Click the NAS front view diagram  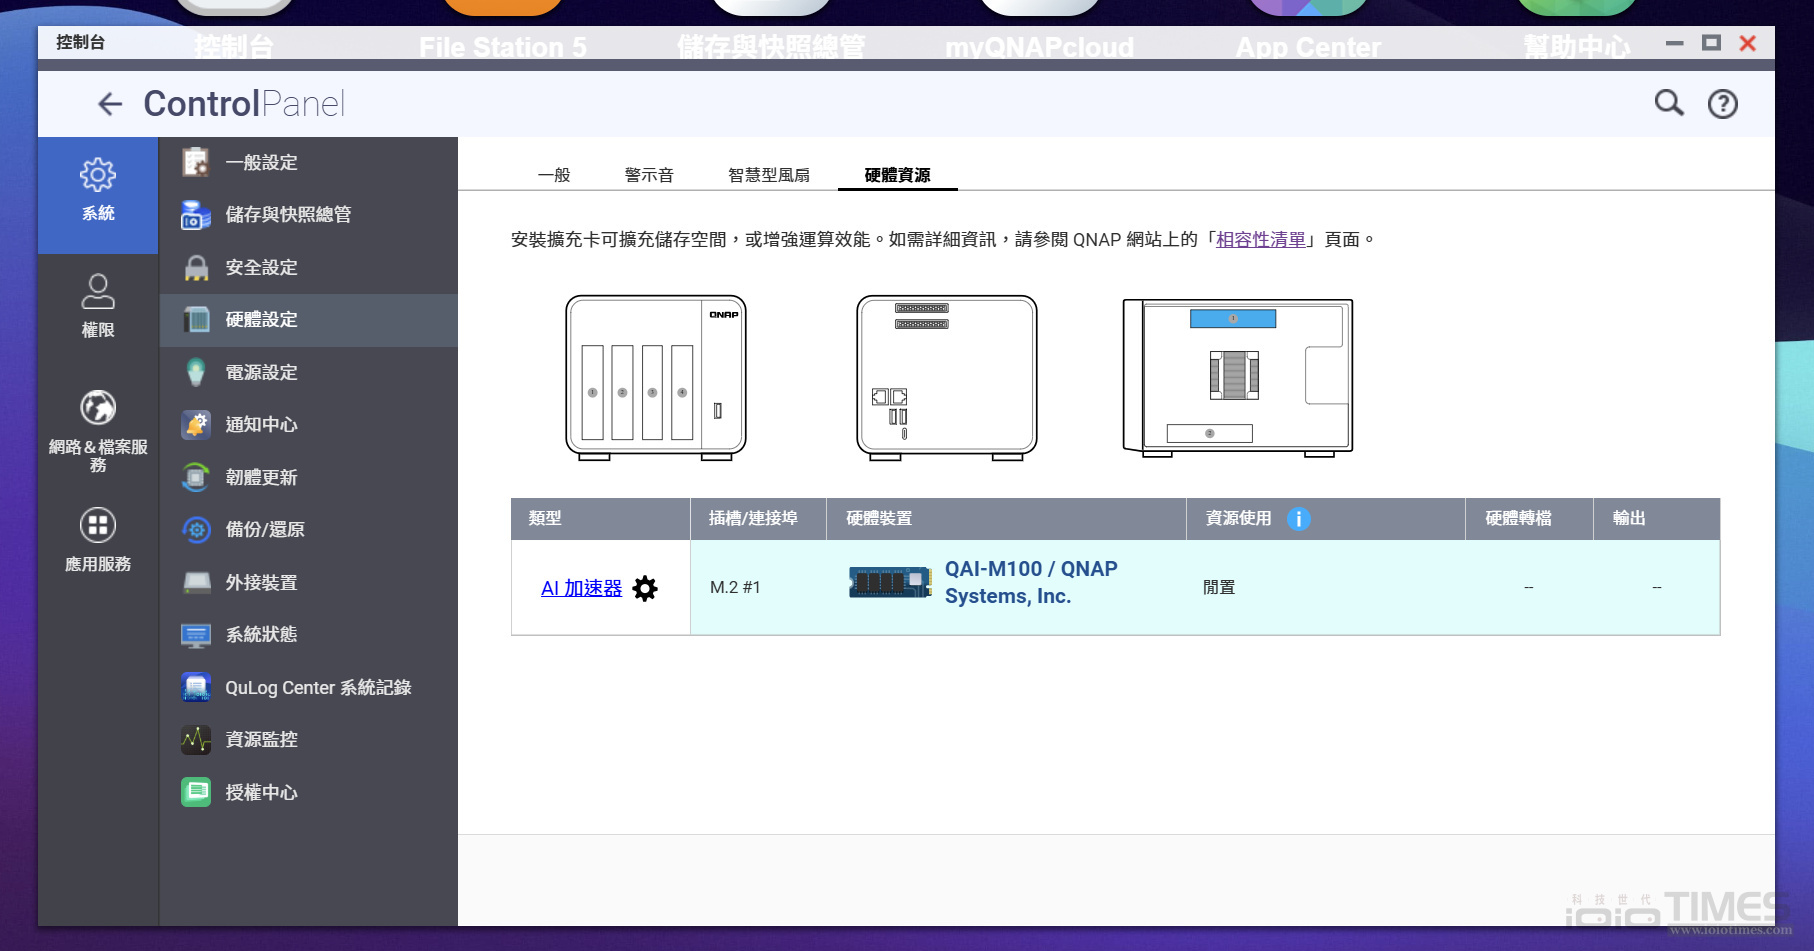tap(656, 378)
